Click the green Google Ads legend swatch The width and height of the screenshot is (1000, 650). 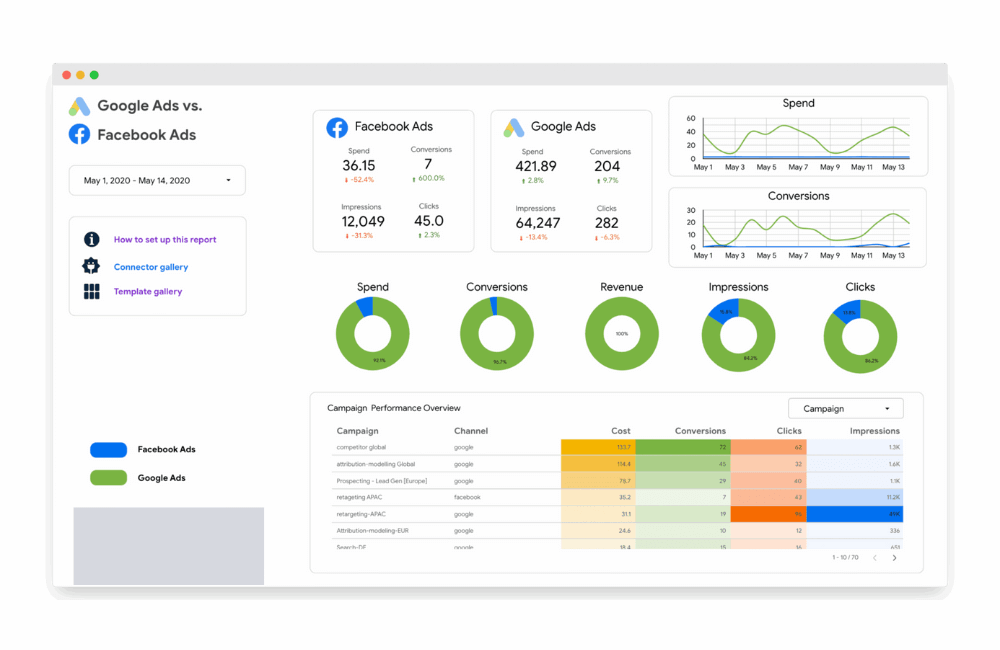pyautogui.click(x=109, y=478)
